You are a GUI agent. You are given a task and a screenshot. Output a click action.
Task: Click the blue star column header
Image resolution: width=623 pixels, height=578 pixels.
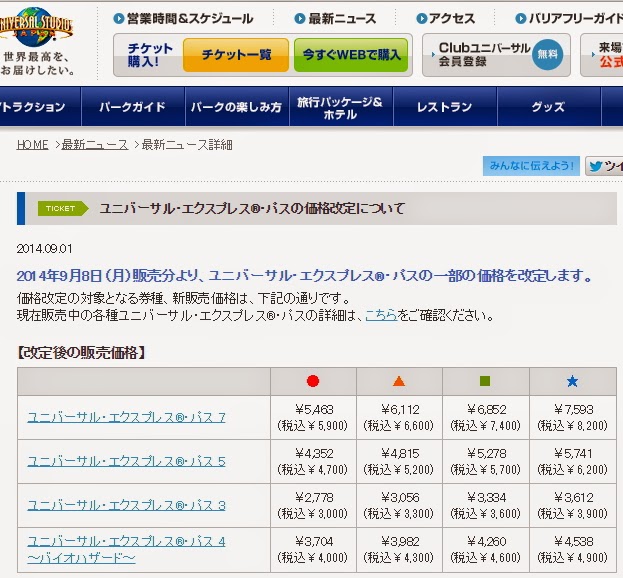[x=573, y=381]
